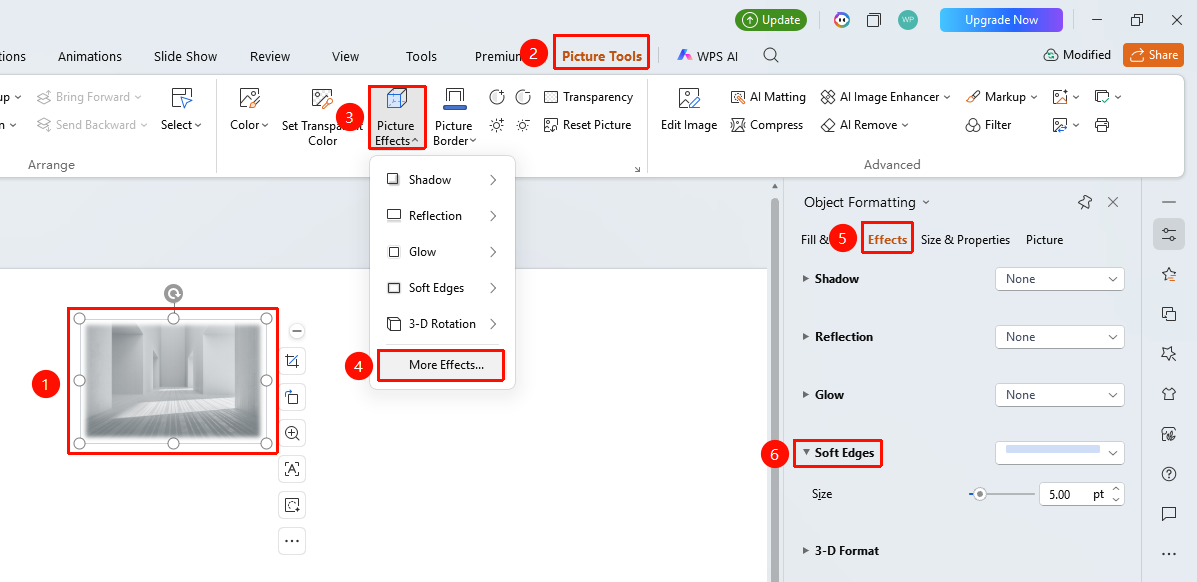
Task: Click the Filter tool
Action: 989,124
